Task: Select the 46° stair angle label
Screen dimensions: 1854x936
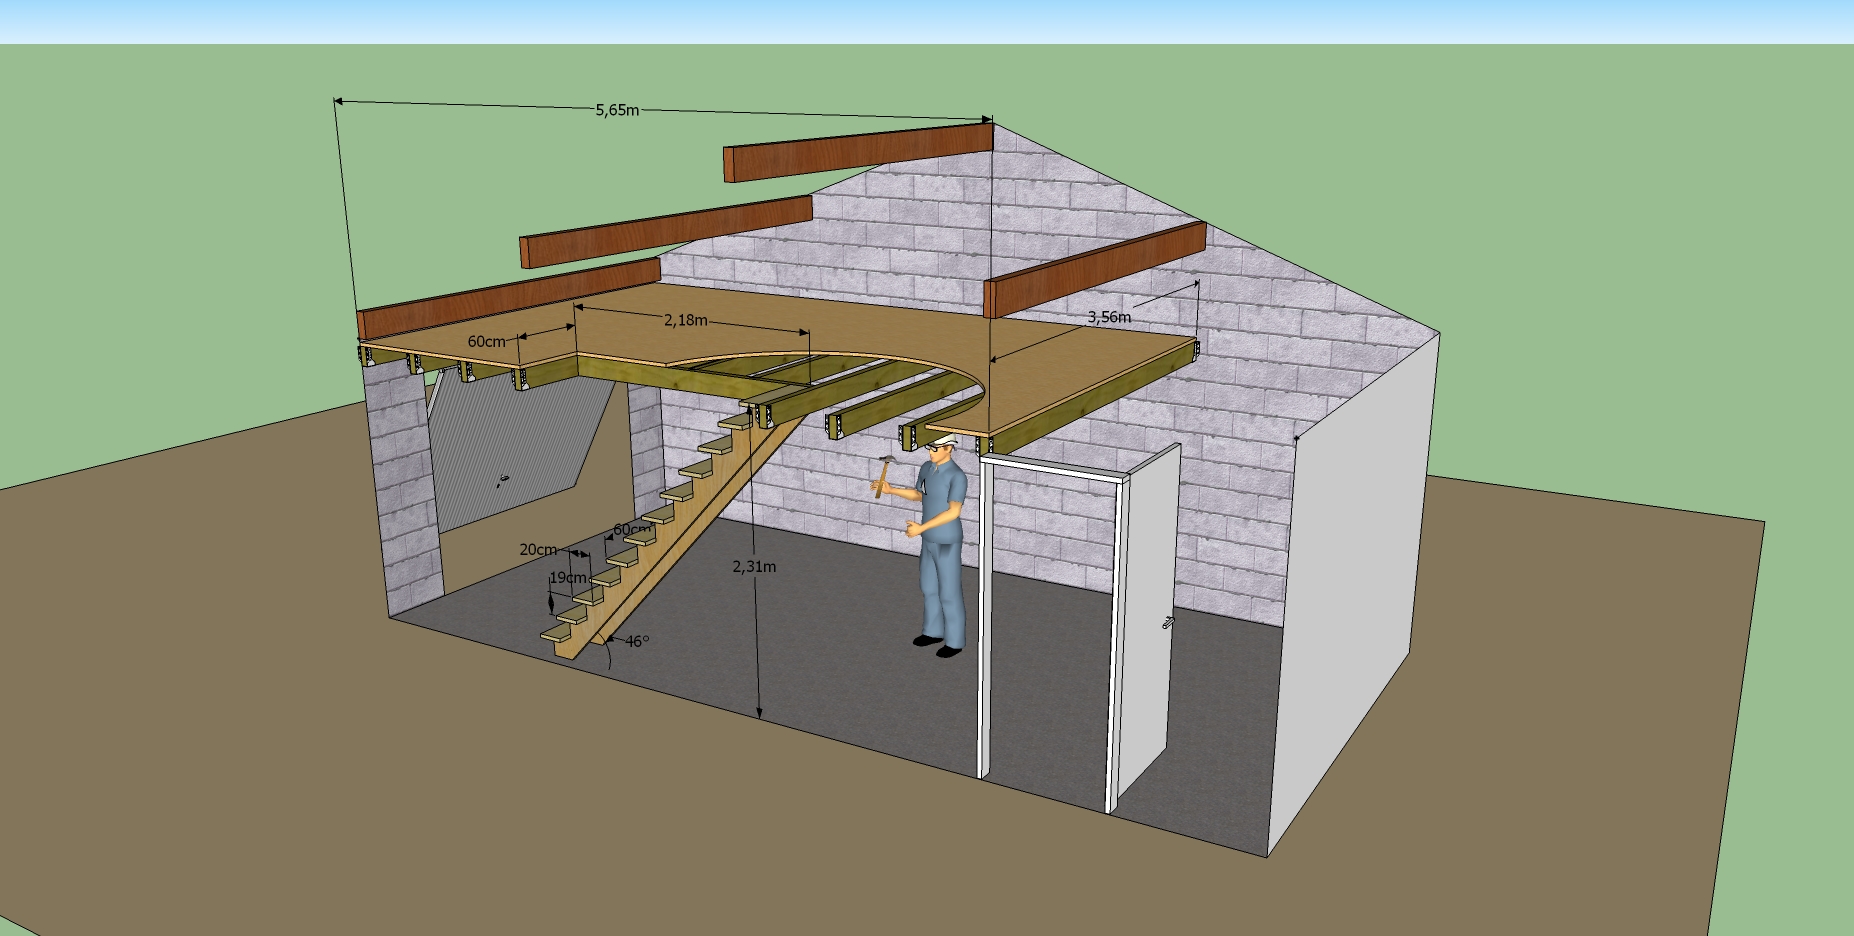Action: [x=637, y=641]
